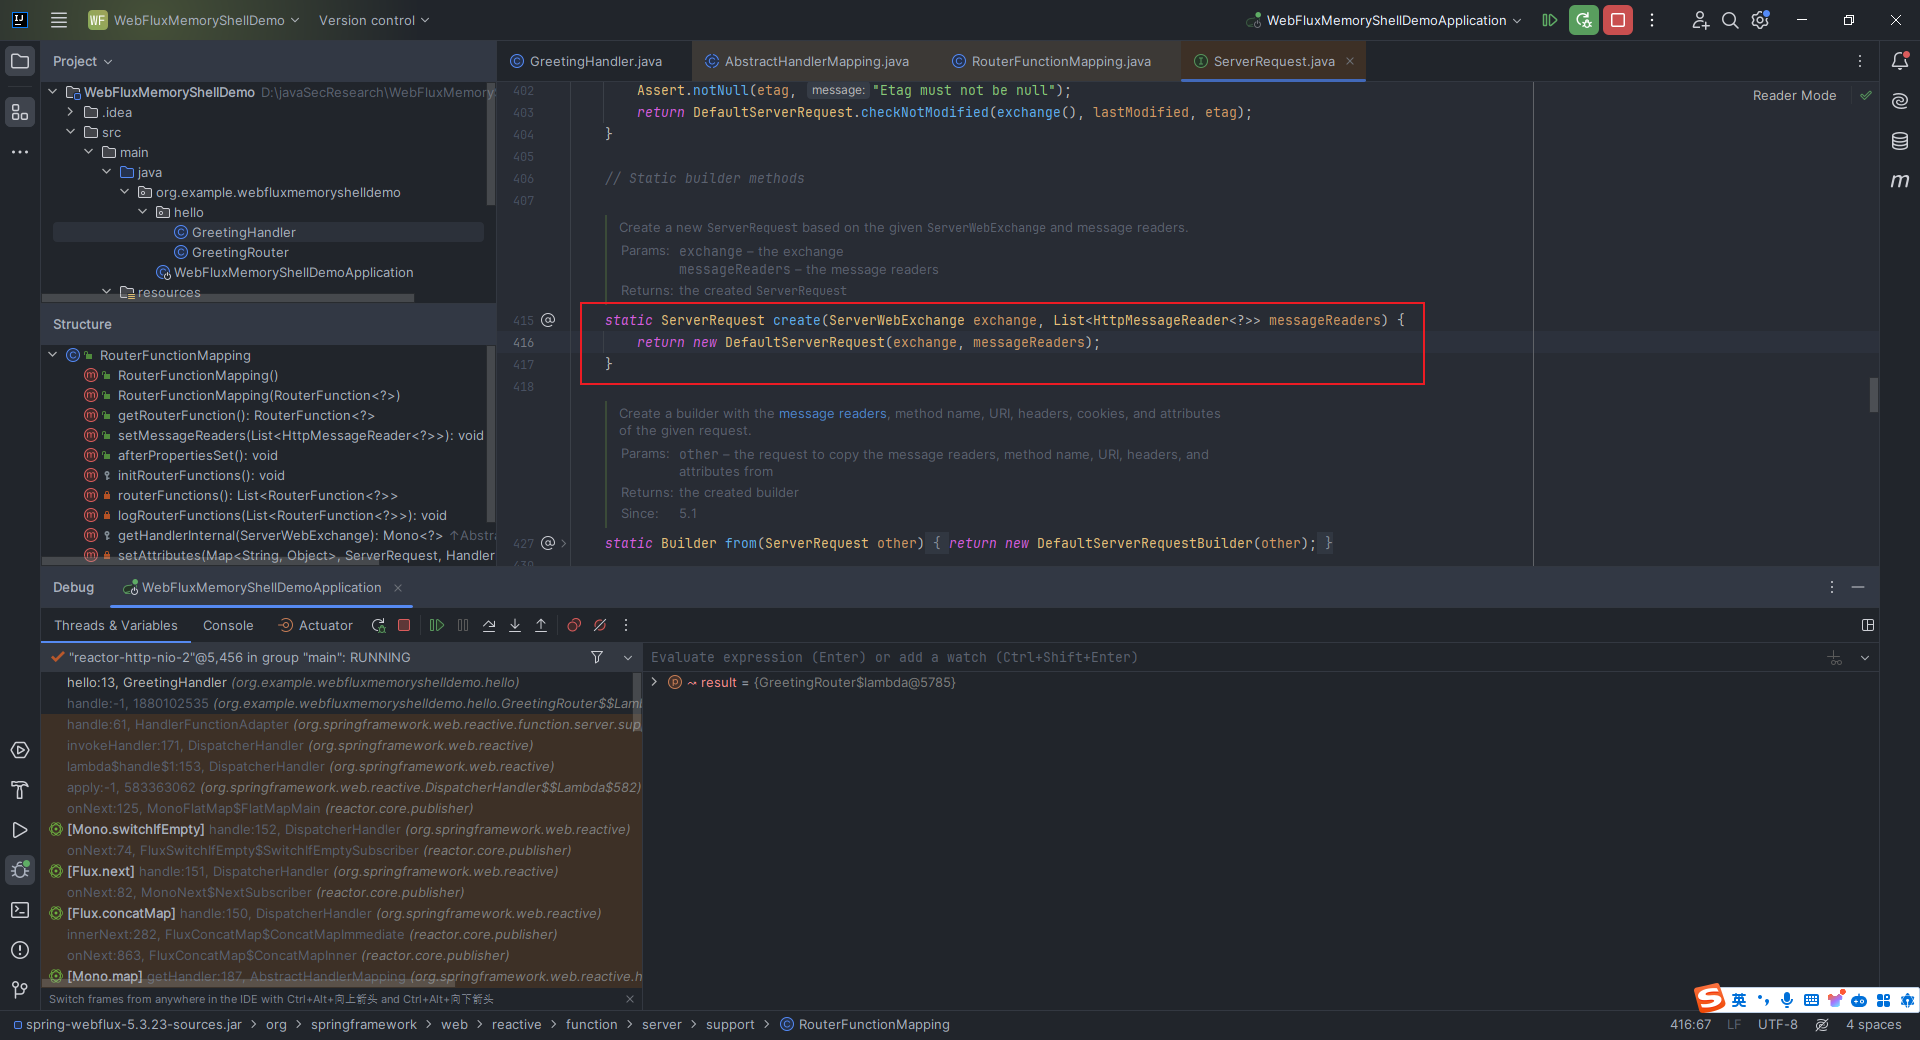This screenshot has width=1920, height=1040.
Task: Expand the .idea folder
Action: (x=71, y=112)
